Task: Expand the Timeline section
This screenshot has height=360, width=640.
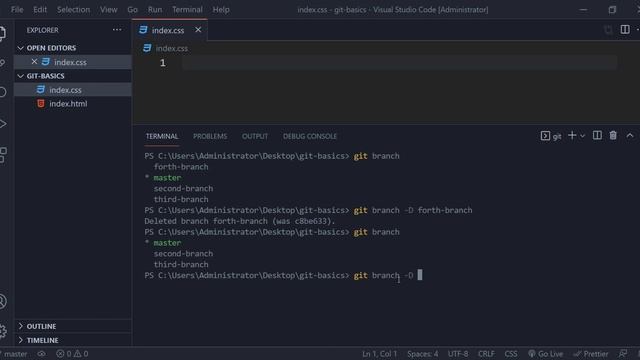Action: (21, 340)
